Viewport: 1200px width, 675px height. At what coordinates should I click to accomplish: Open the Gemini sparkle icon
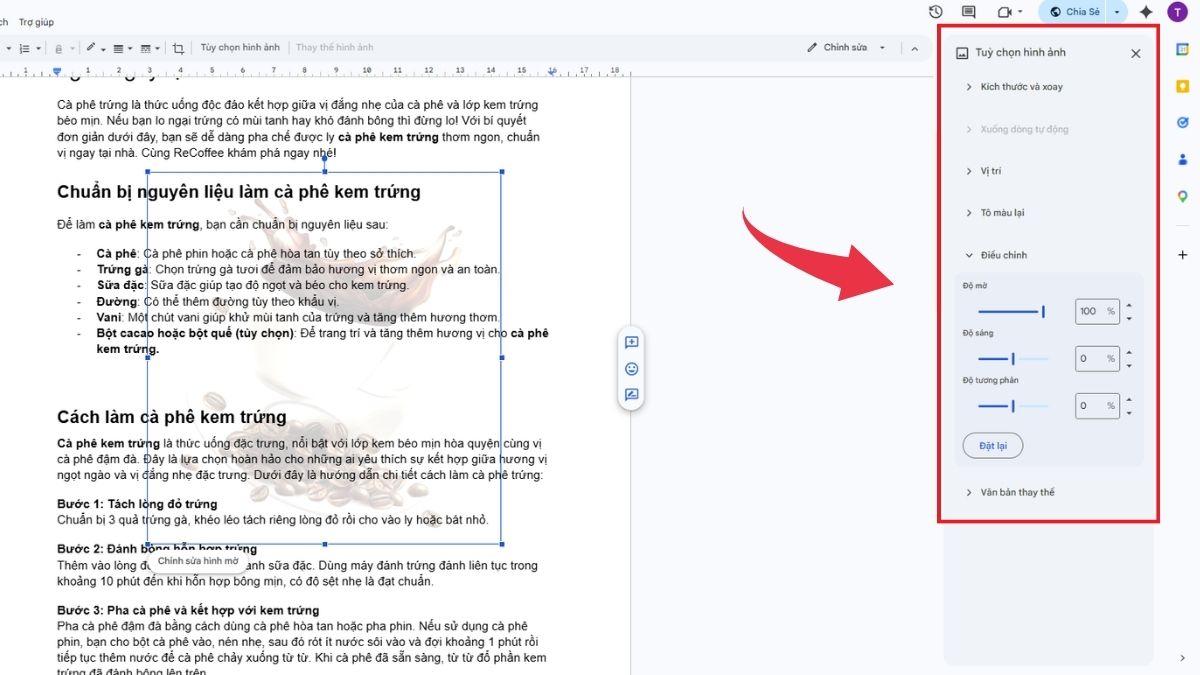(1146, 12)
